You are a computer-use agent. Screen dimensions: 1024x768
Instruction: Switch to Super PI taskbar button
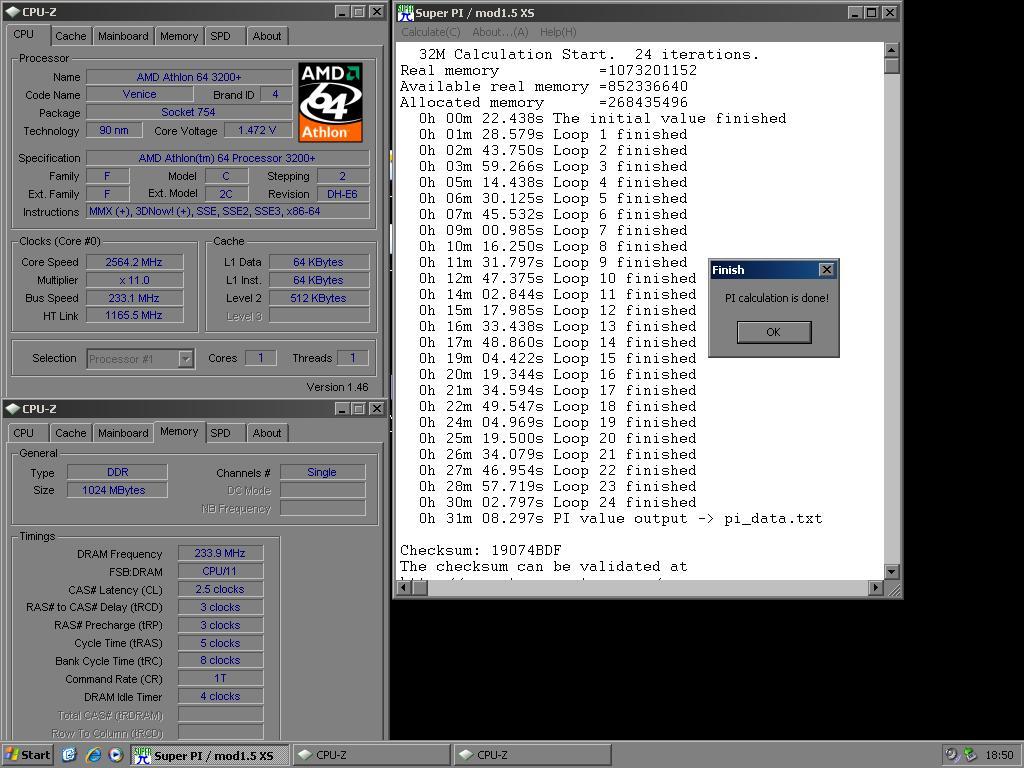(210, 755)
